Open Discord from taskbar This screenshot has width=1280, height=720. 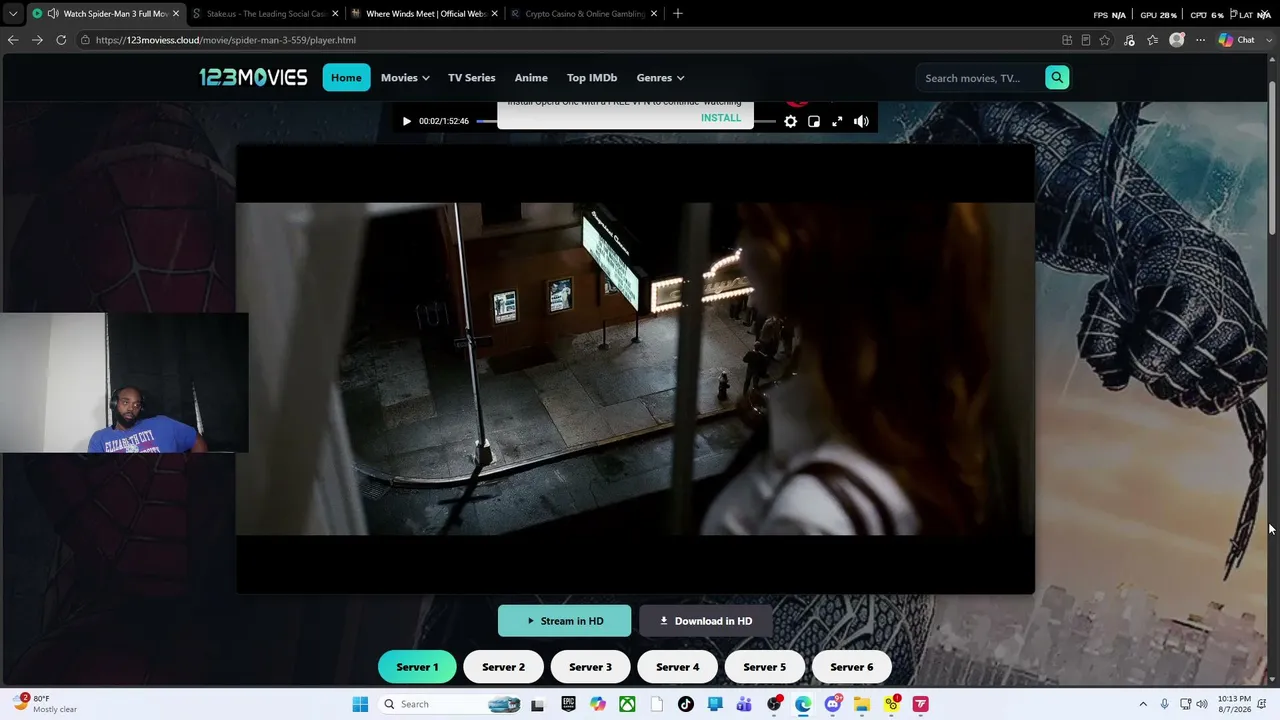(832, 704)
